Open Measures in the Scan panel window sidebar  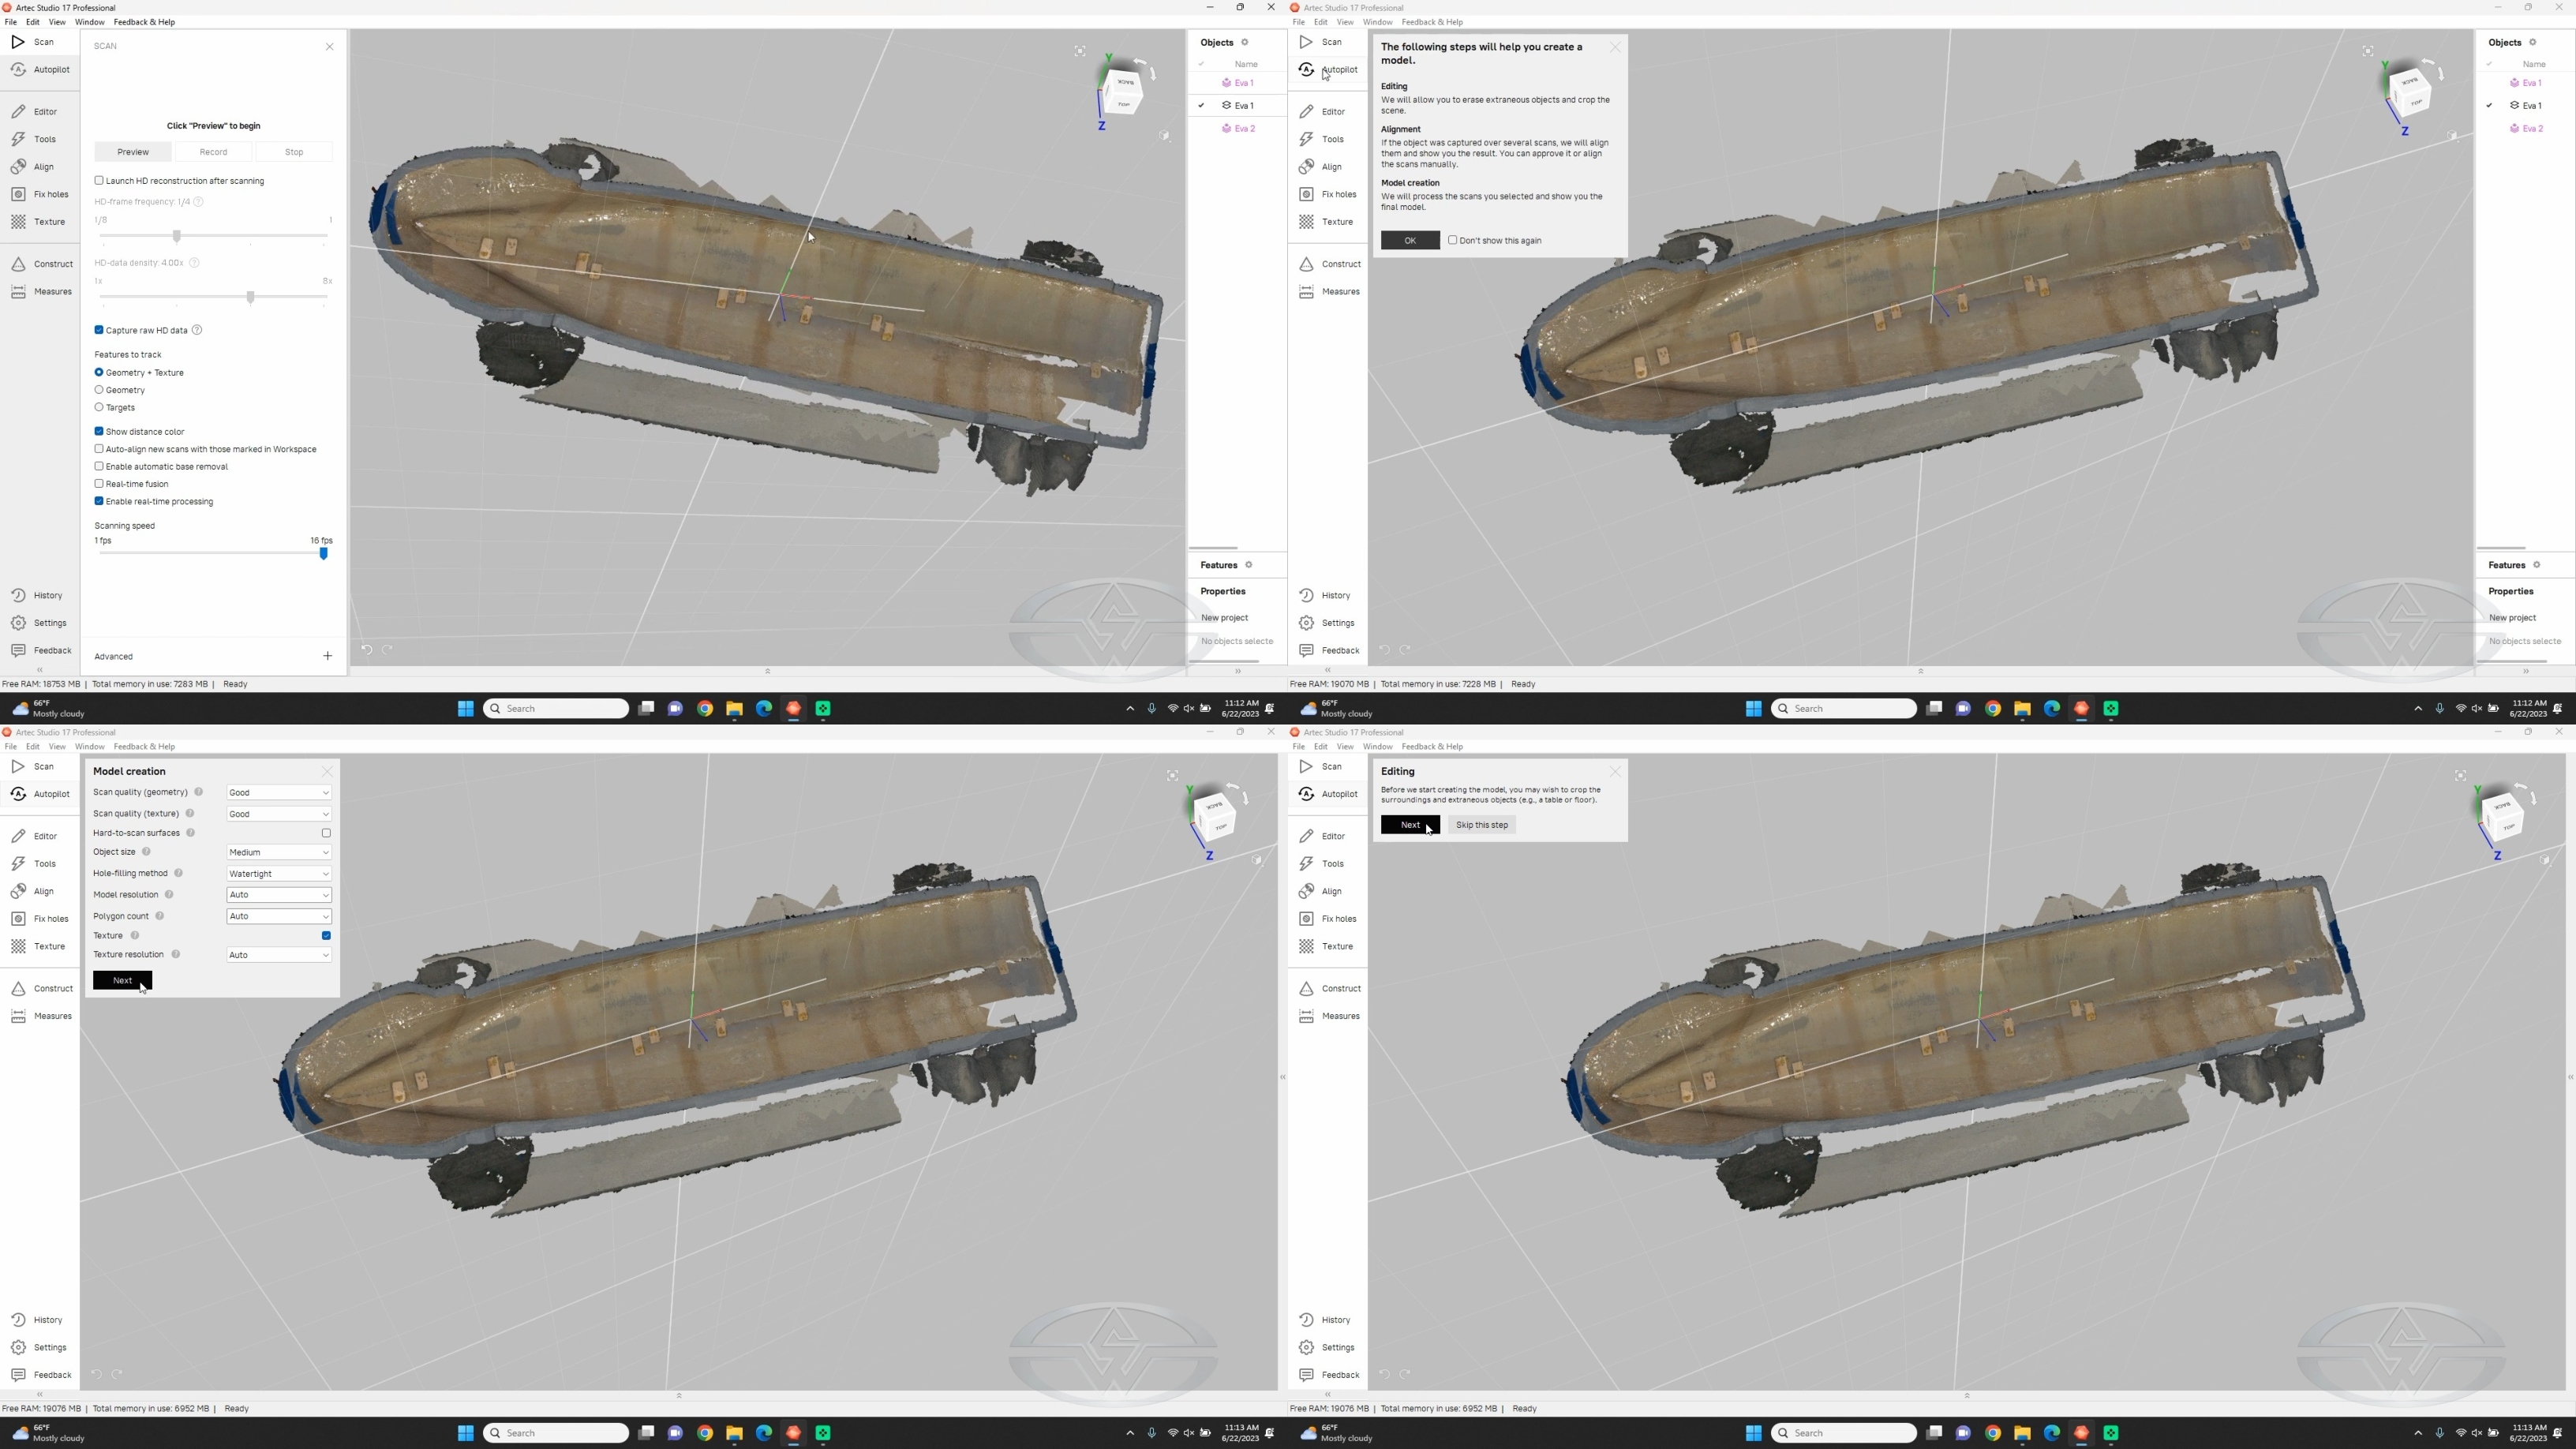tap(41, 291)
